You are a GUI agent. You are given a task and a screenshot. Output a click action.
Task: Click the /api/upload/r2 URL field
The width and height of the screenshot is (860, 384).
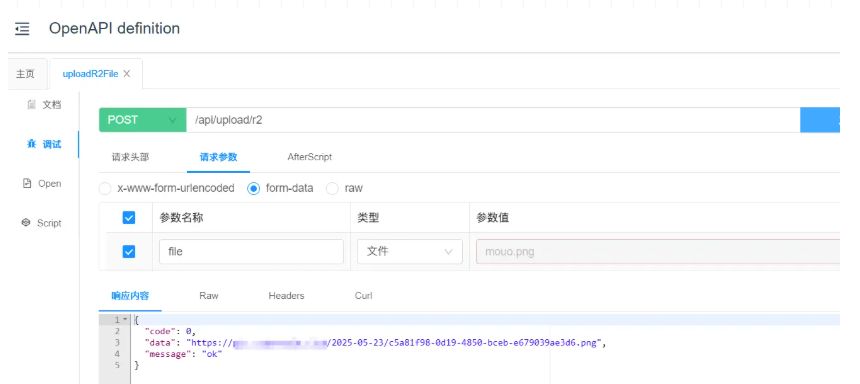point(494,120)
